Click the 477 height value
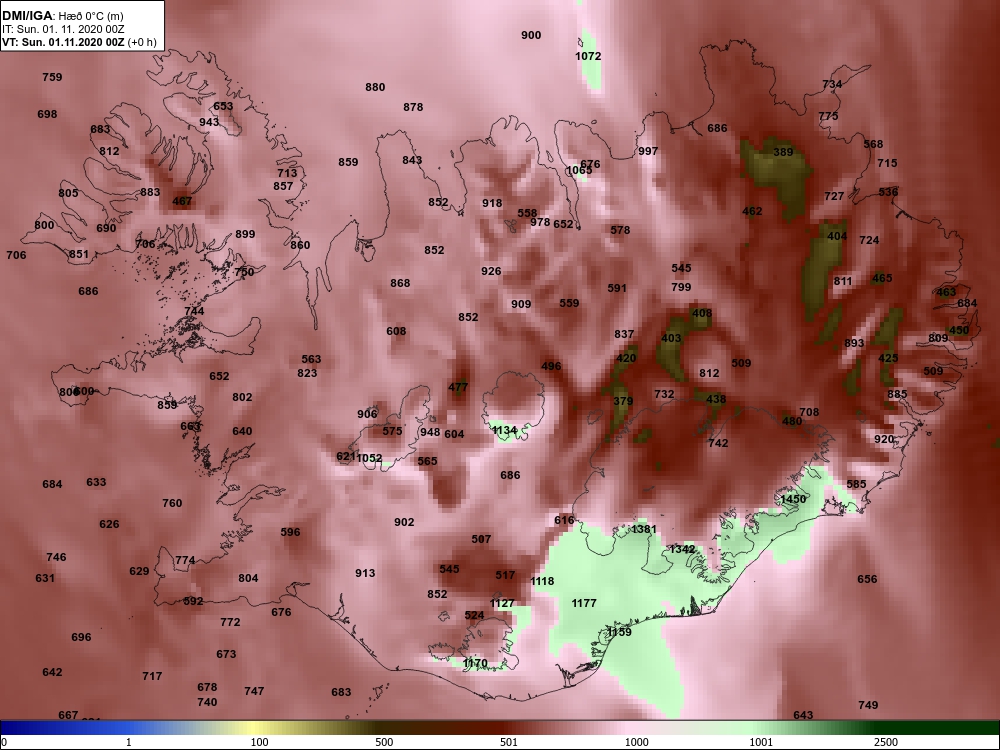This screenshot has width=1000, height=750. pos(458,387)
